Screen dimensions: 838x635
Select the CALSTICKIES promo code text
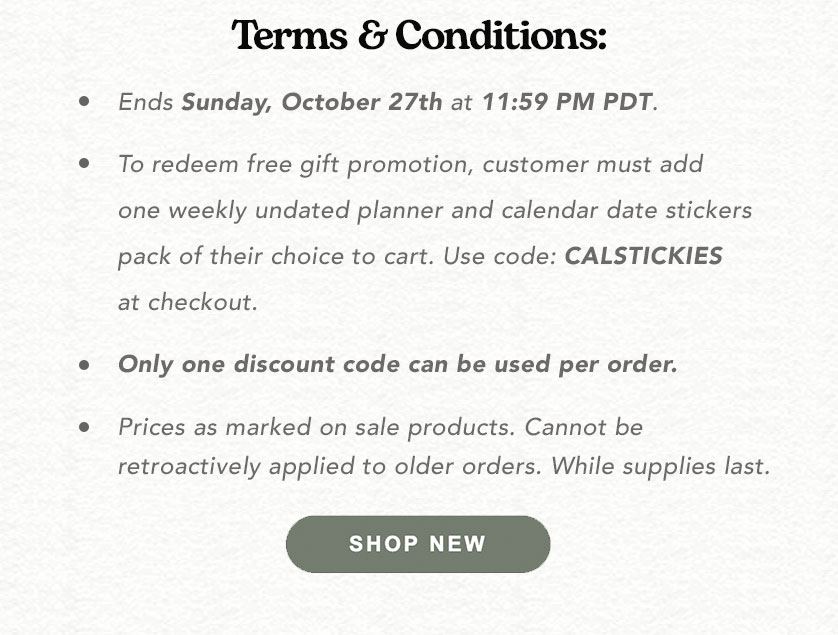(x=643, y=256)
